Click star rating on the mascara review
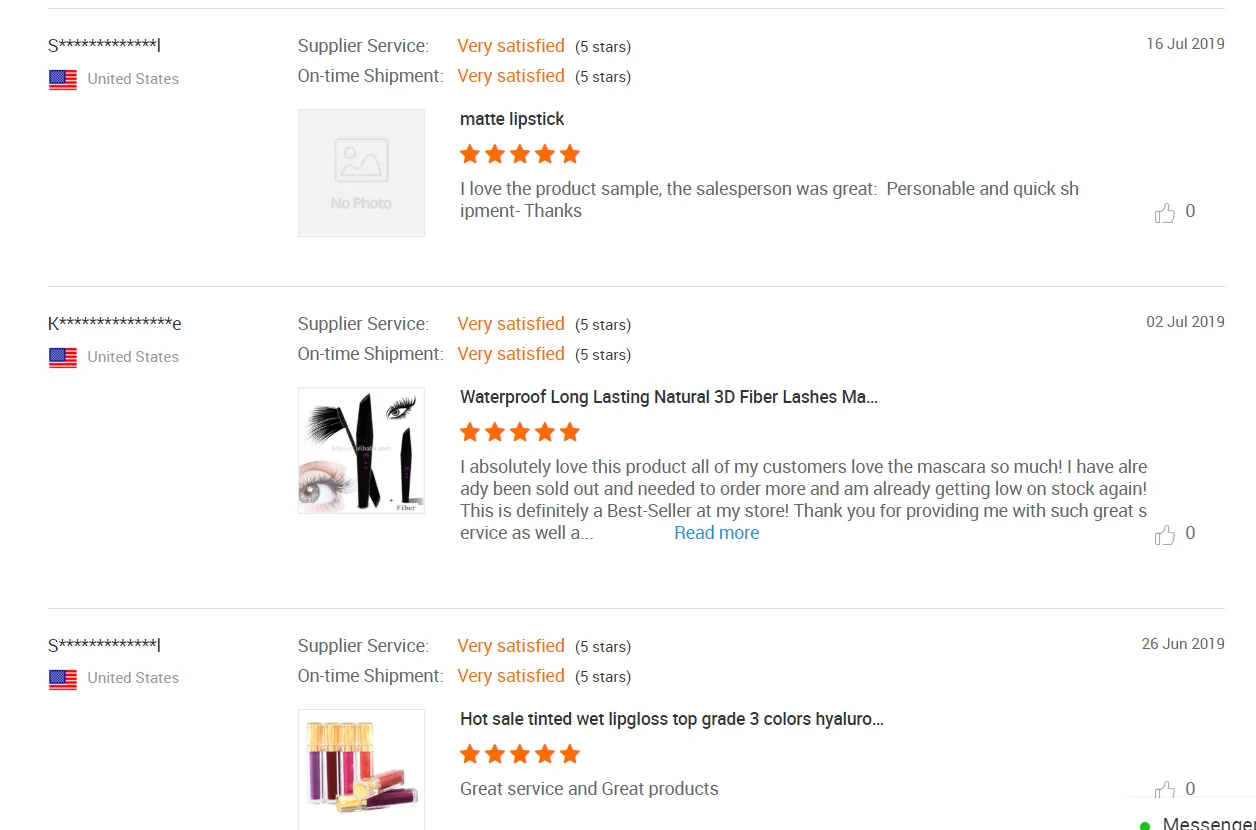The image size is (1256, 830). tap(519, 432)
